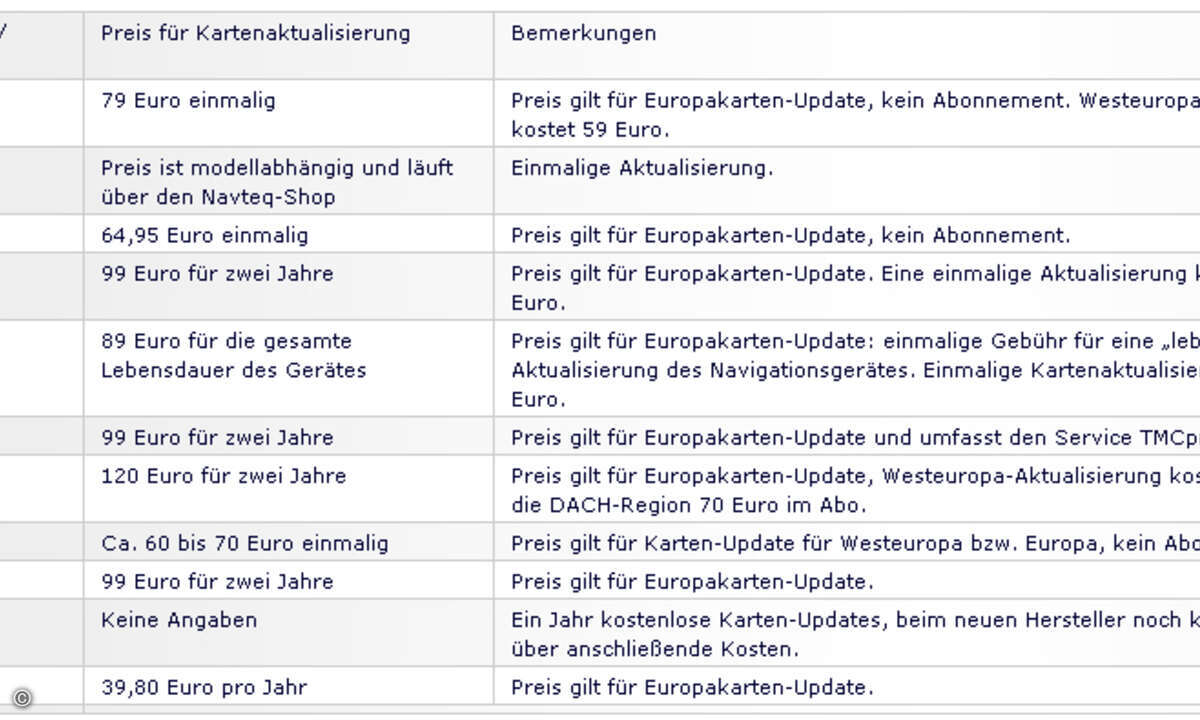
Task: Click the DACH-Region 70 Euro remark
Action: [x=847, y=489]
